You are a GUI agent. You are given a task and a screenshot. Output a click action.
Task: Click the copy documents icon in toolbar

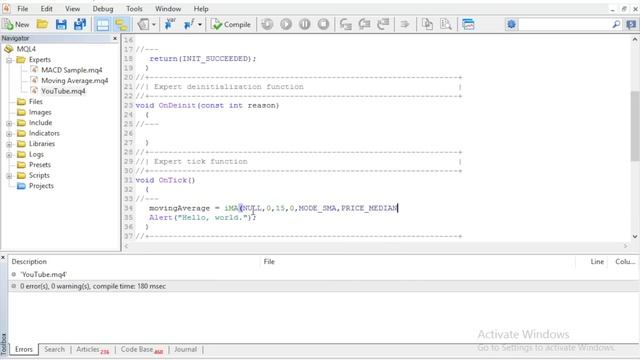[427, 24]
